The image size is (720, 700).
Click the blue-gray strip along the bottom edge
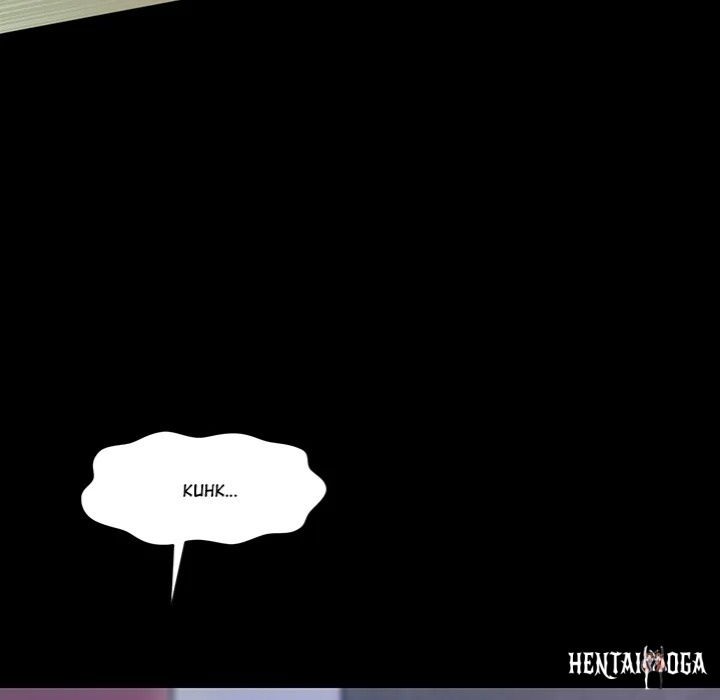click(x=500, y=695)
